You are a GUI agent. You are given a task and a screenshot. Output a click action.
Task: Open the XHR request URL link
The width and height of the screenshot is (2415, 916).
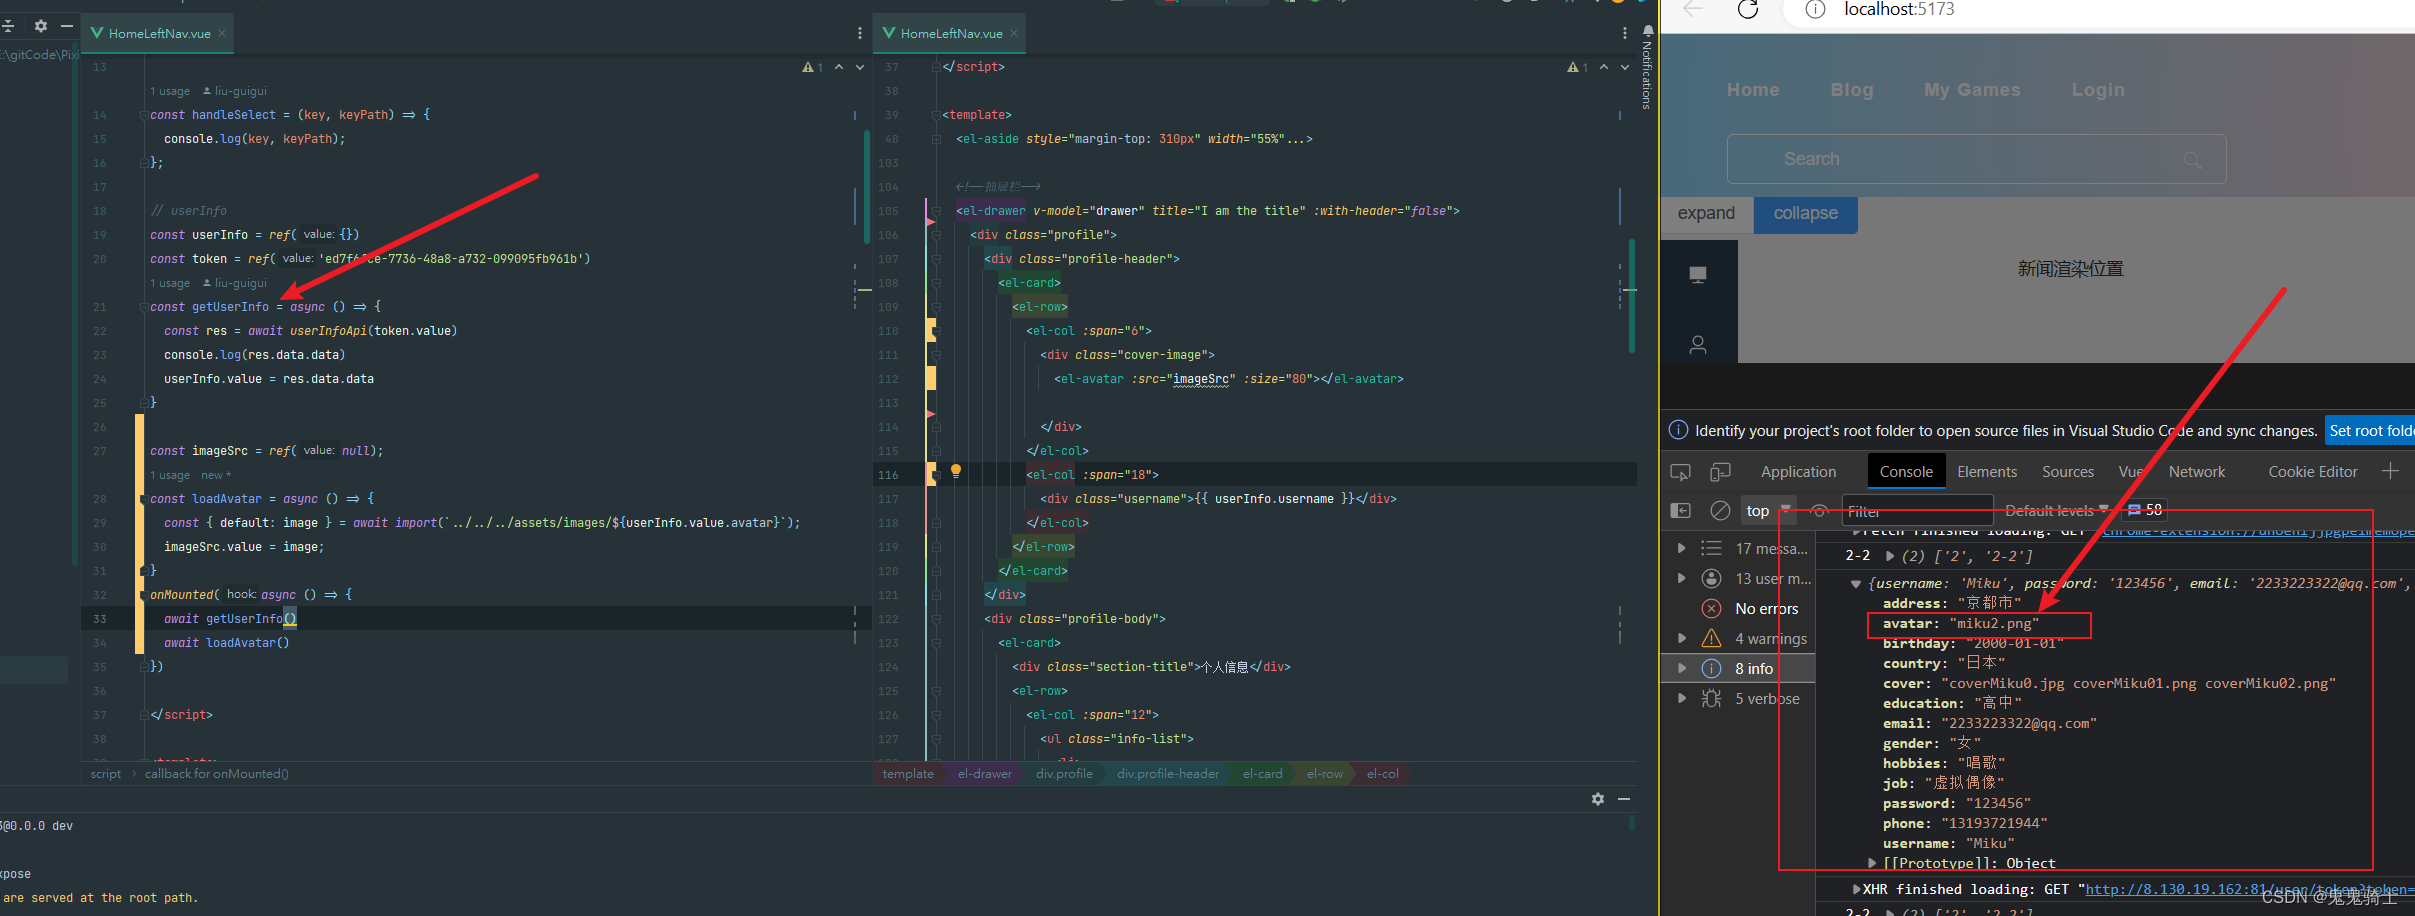(x=2249, y=889)
